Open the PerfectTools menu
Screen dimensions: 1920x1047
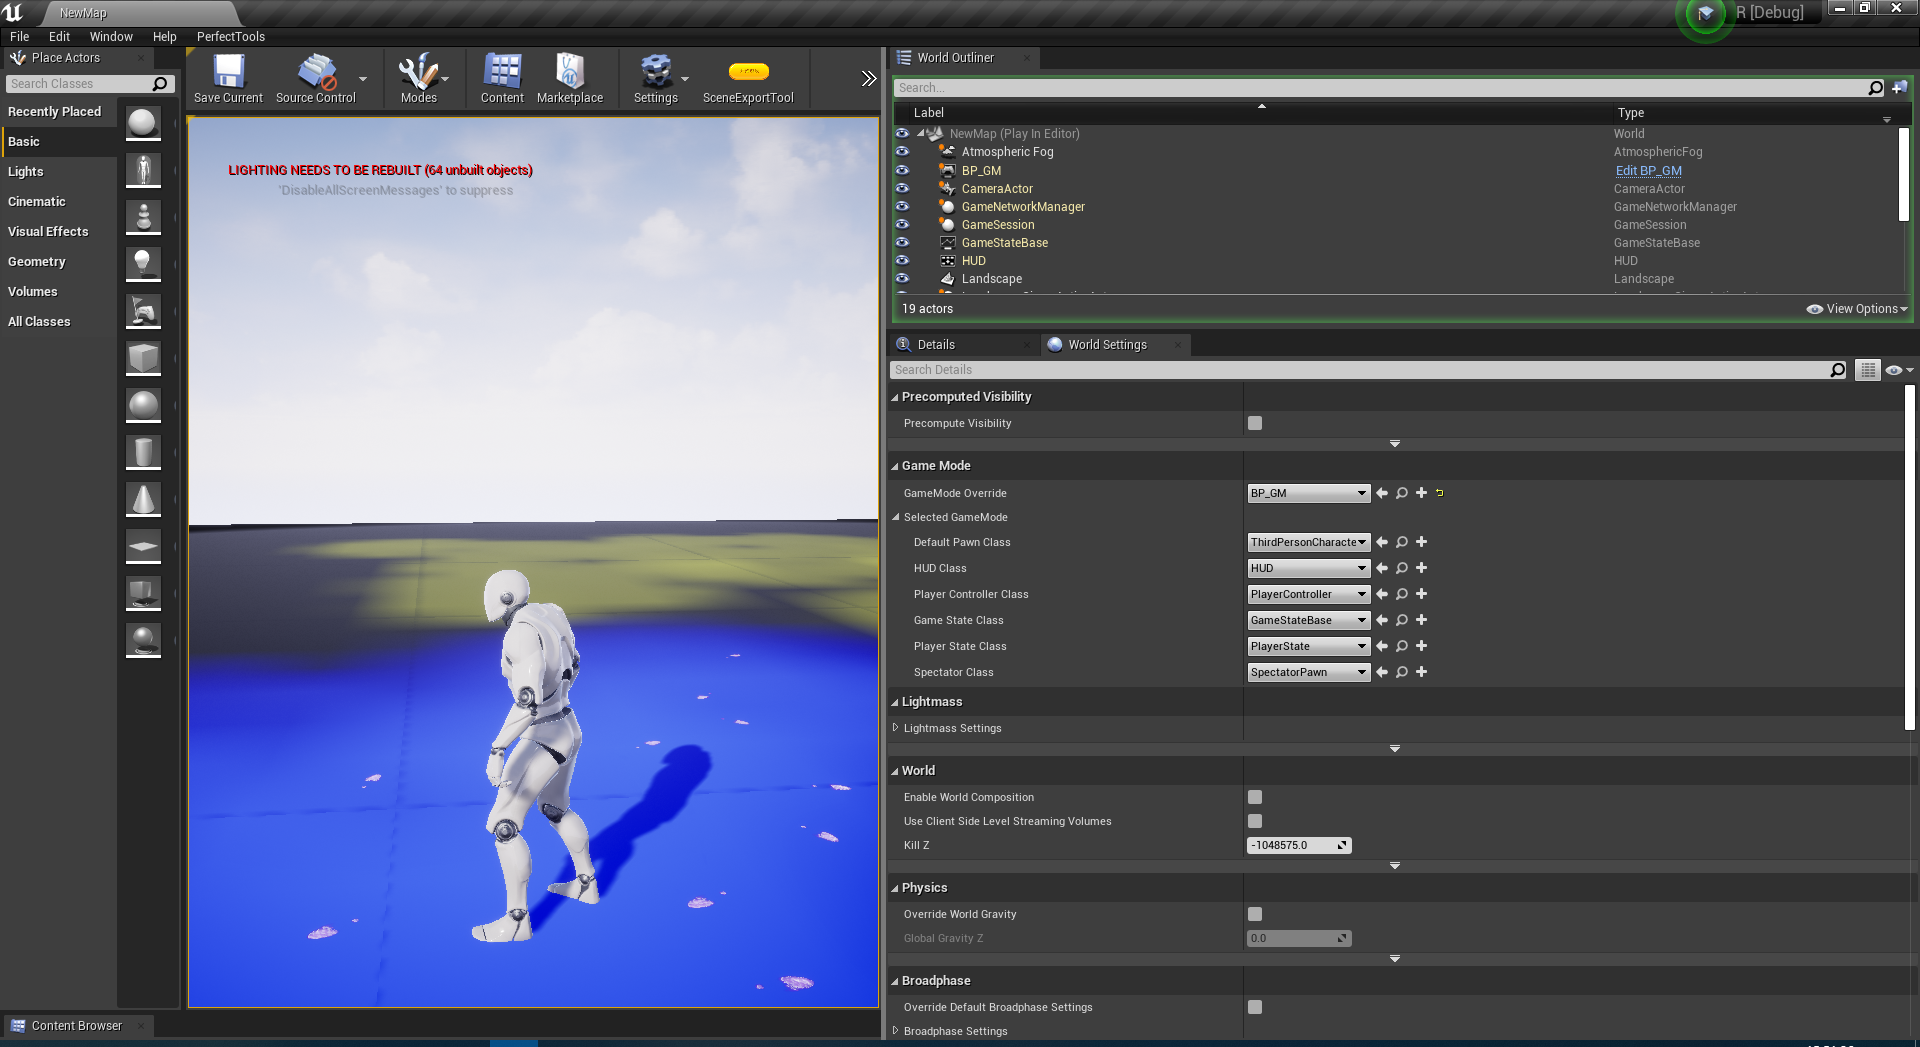[230, 36]
